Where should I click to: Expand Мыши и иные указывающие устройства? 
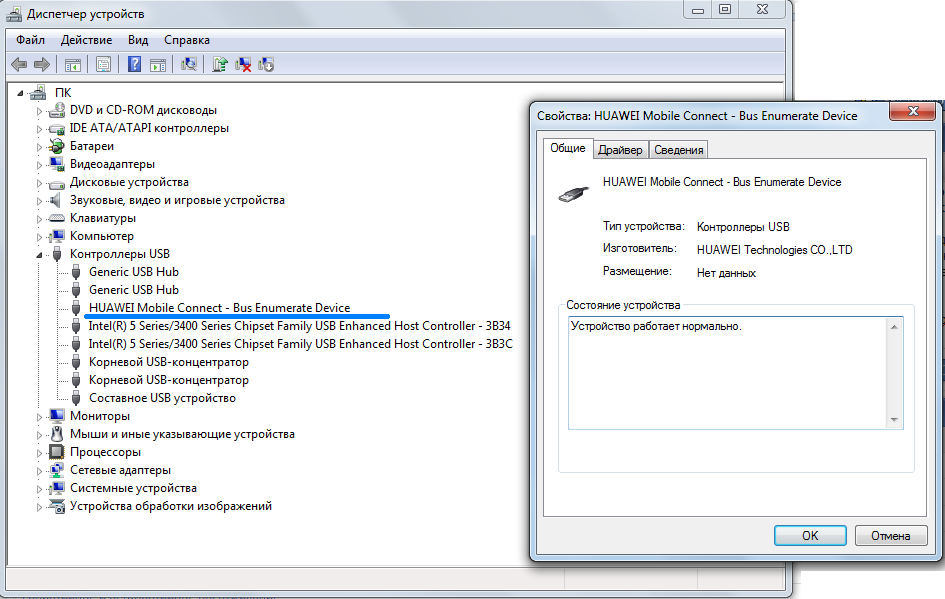pos(39,435)
